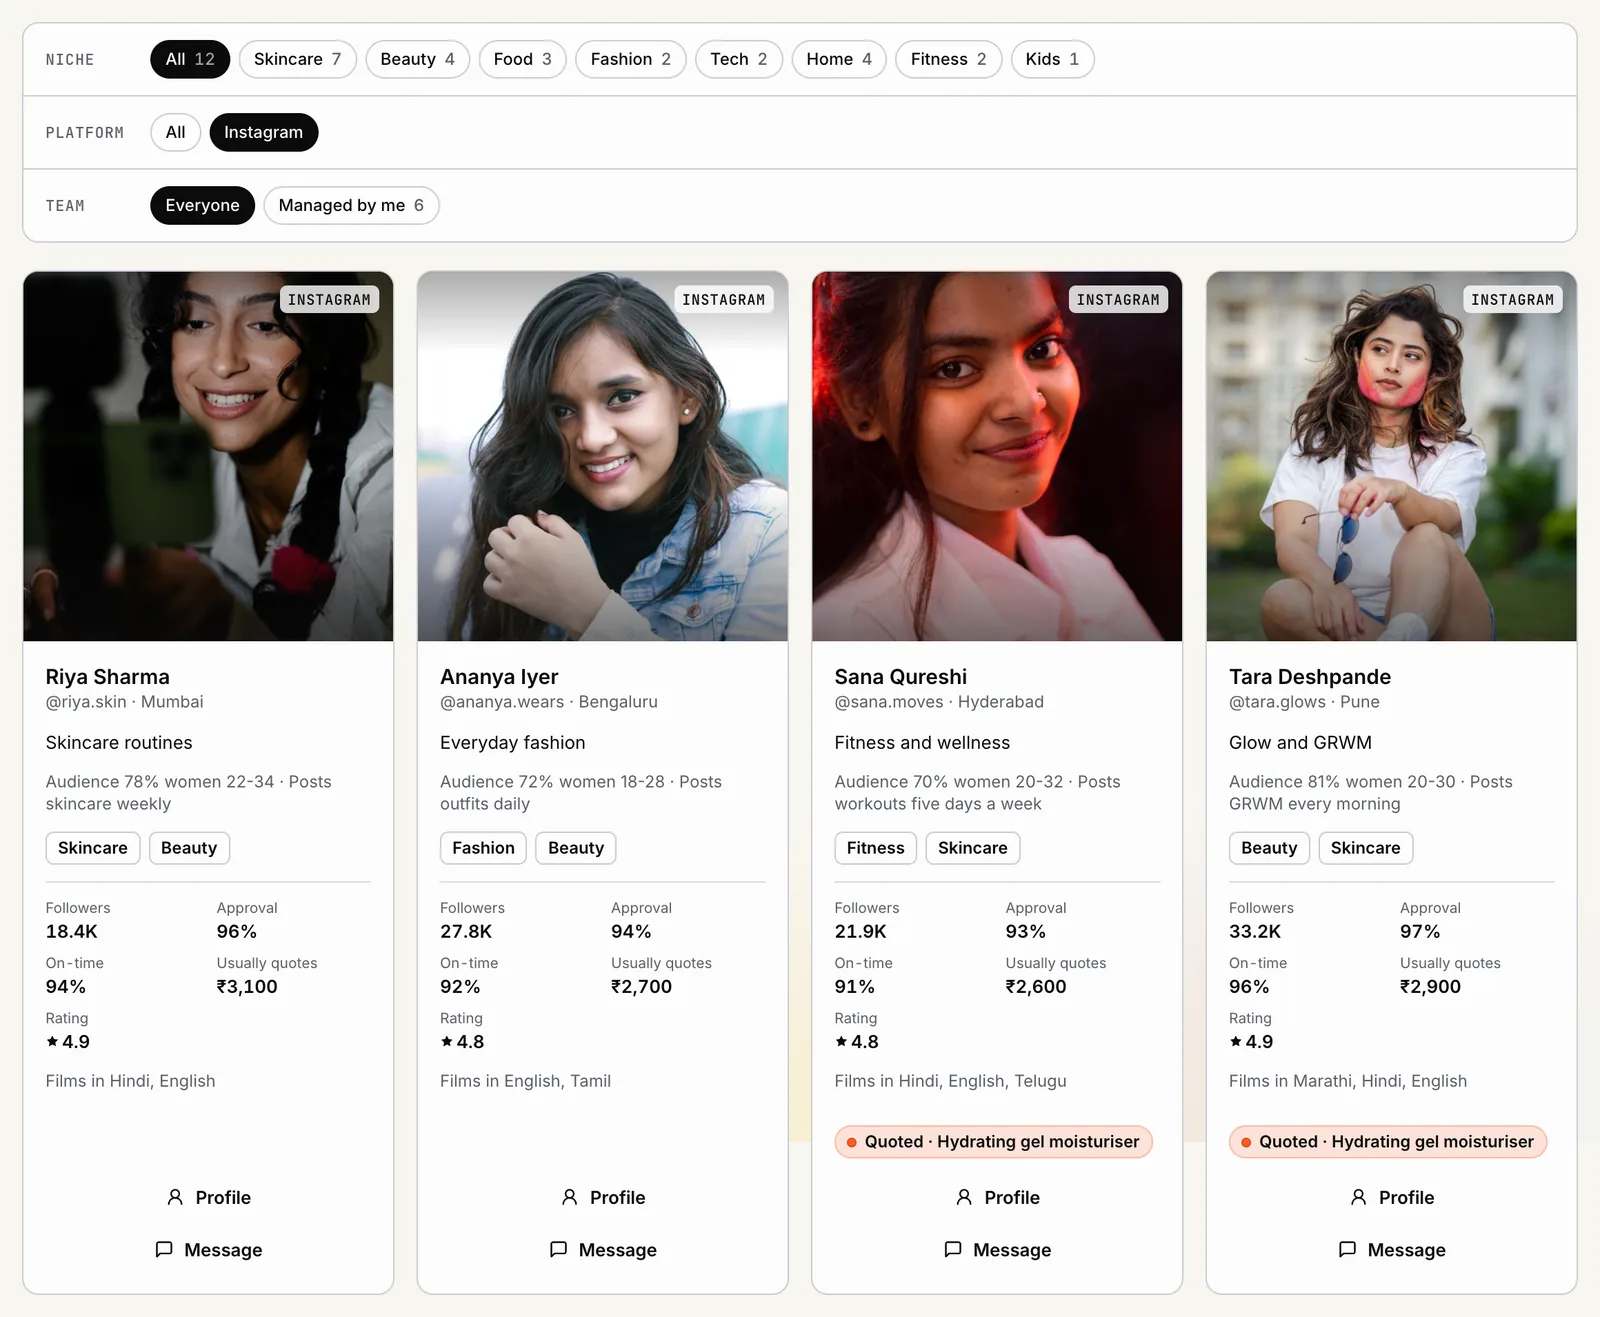The width and height of the screenshot is (1600, 1317).
Task: Message Tara Deshpande
Action: pyautogui.click(x=1392, y=1250)
